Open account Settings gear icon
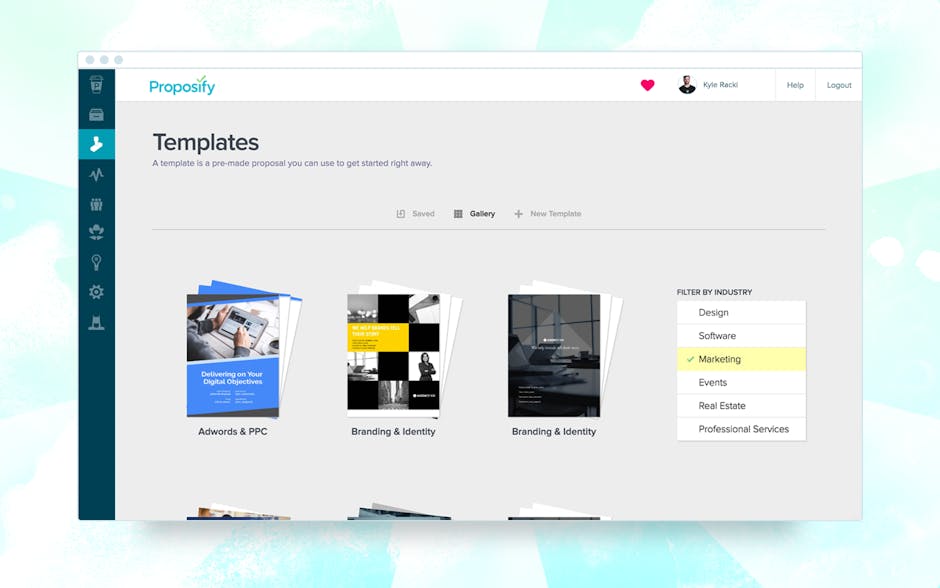The image size is (940, 588). [96, 290]
